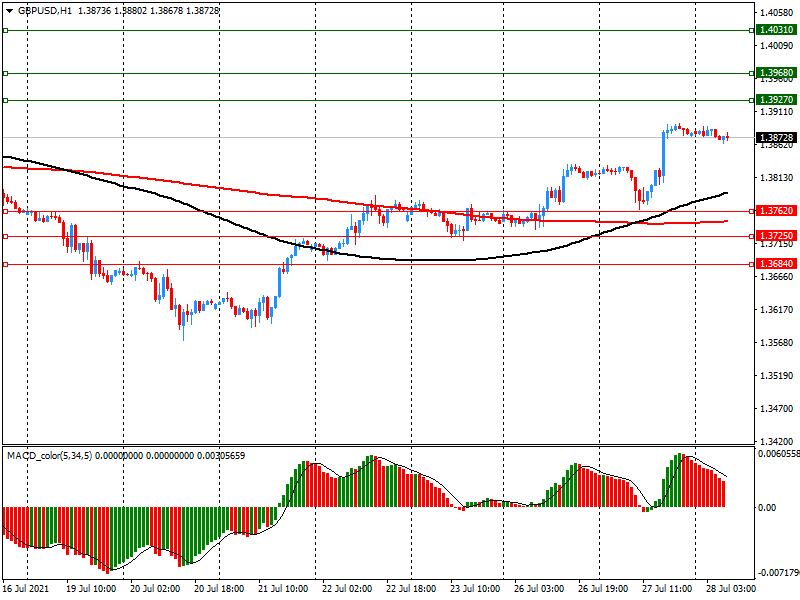Select the right handle of the 1.36840 line
This screenshot has width=800, height=600.
point(751,264)
